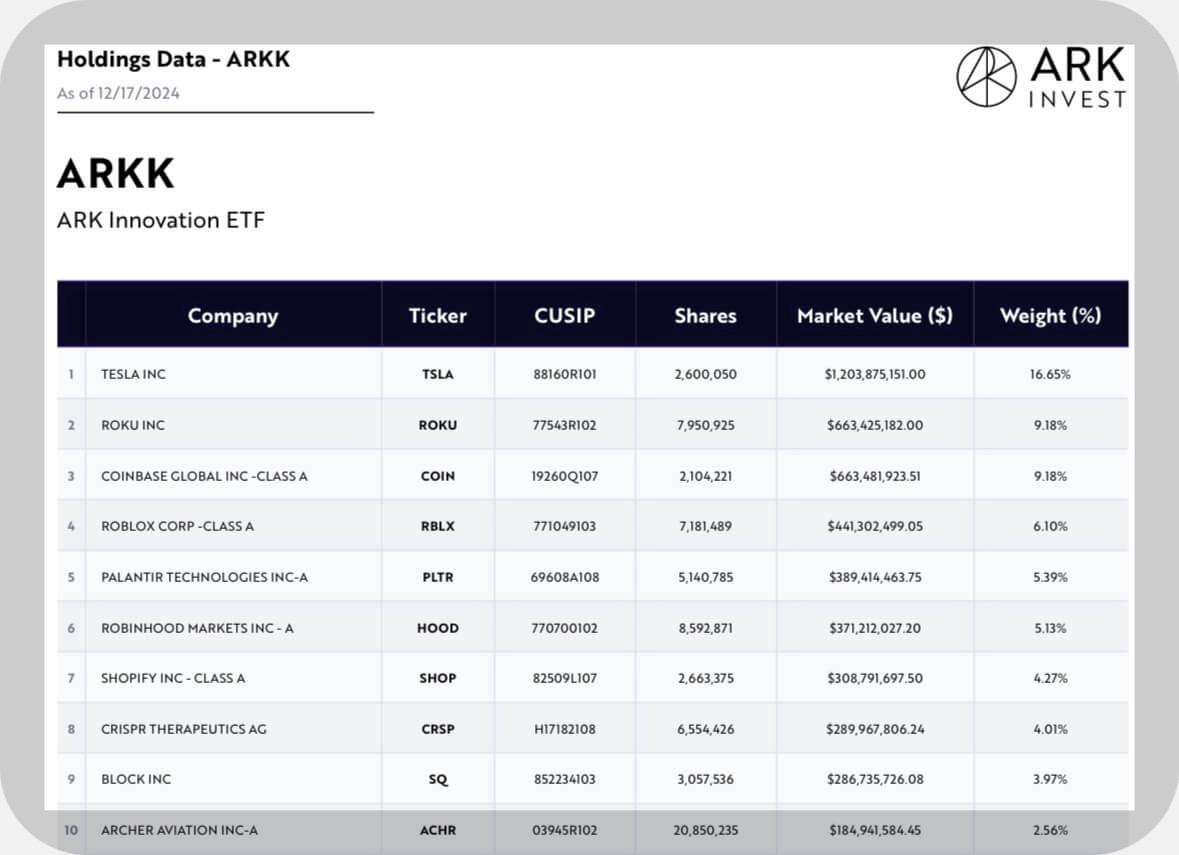Select market value $286,735,726.08
This screenshot has width=1179, height=855.
tap(875, 779)
